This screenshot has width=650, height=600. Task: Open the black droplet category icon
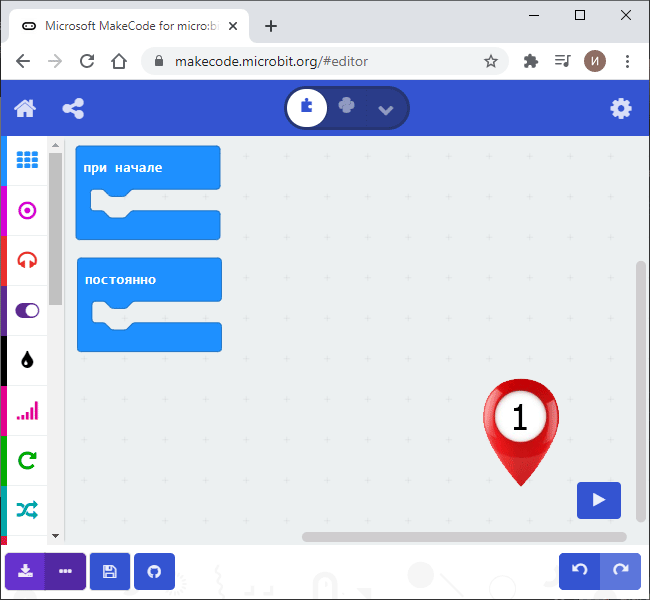point(27,360)
